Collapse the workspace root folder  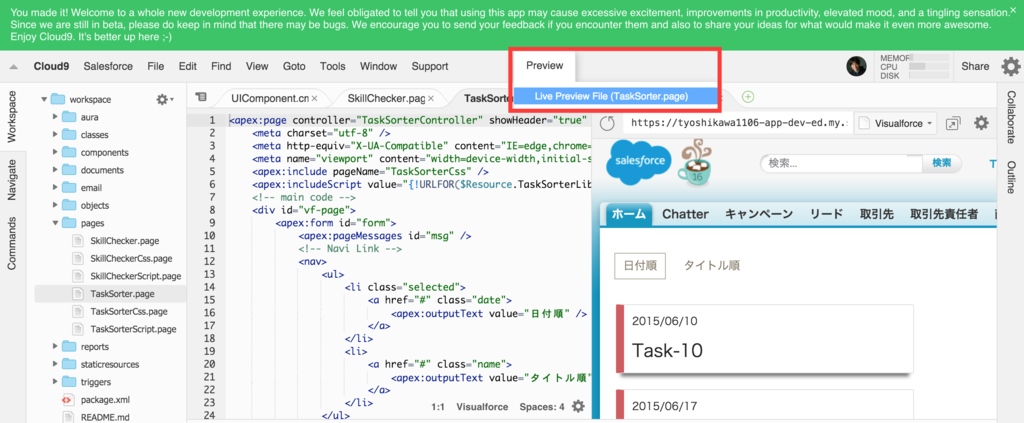tap(44, 100)
